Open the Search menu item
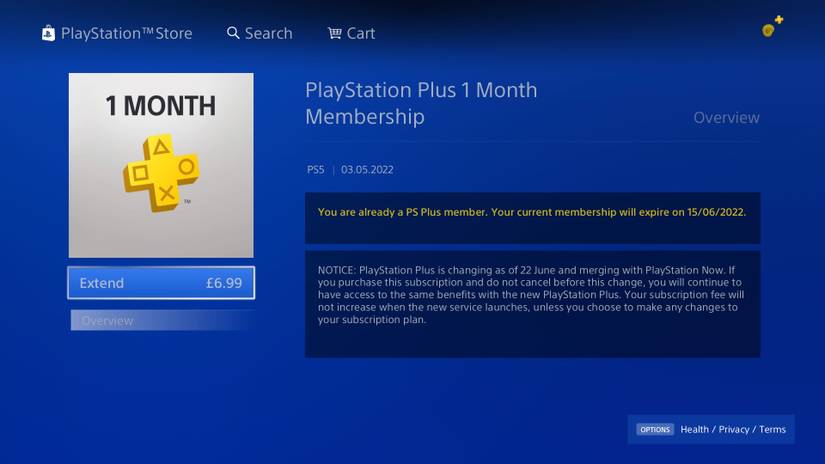The width and height of the screenshot is (825, 464). click(268, 34)
